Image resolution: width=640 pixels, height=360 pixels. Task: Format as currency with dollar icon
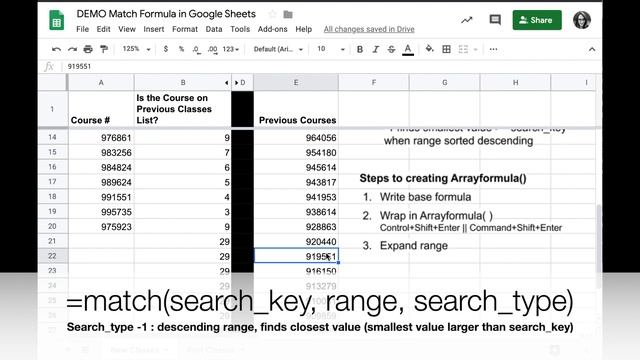(165, 49)
